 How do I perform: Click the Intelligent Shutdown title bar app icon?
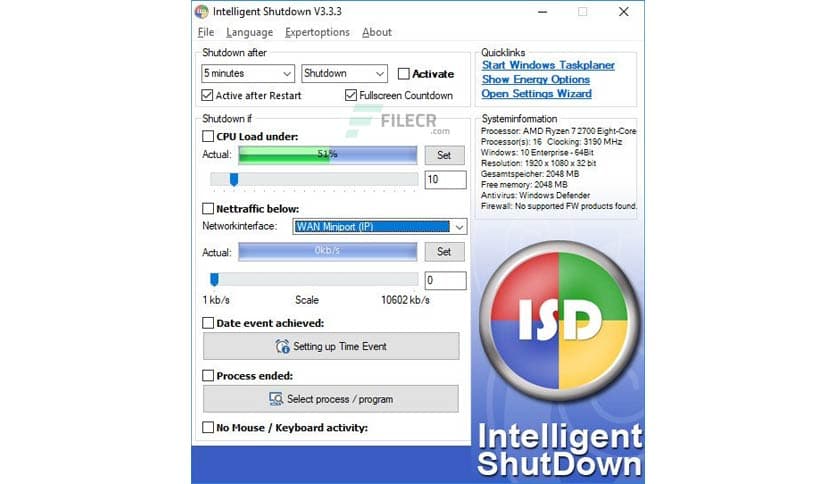pyautogui.click(x=202, y=11)
